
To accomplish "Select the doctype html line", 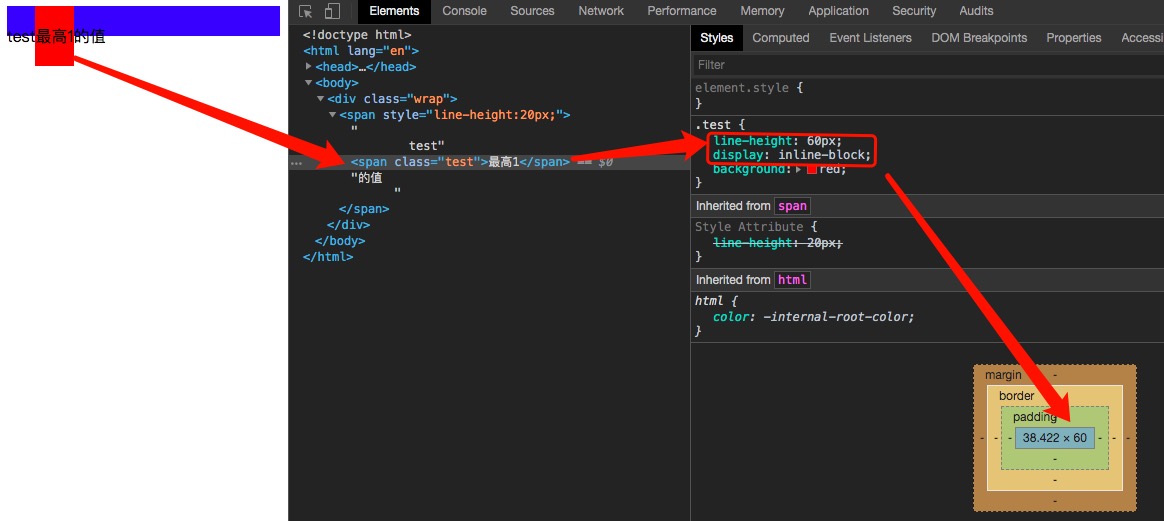I will pos(357,35).
